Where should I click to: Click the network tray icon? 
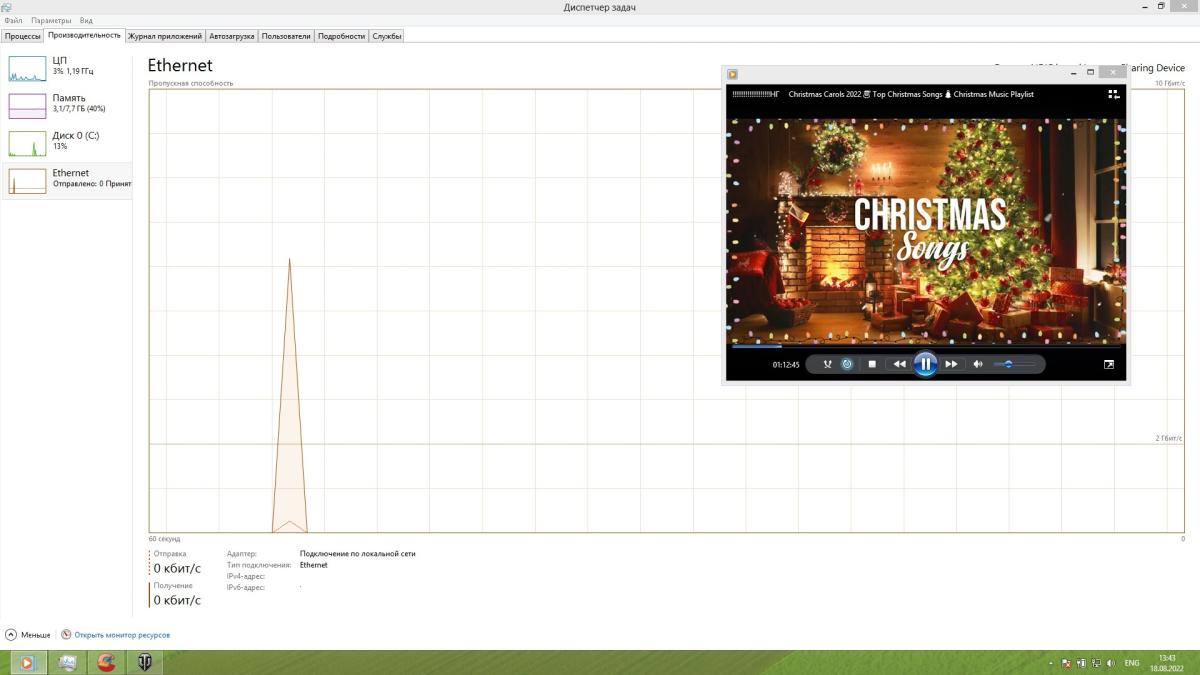[1097, 663]
